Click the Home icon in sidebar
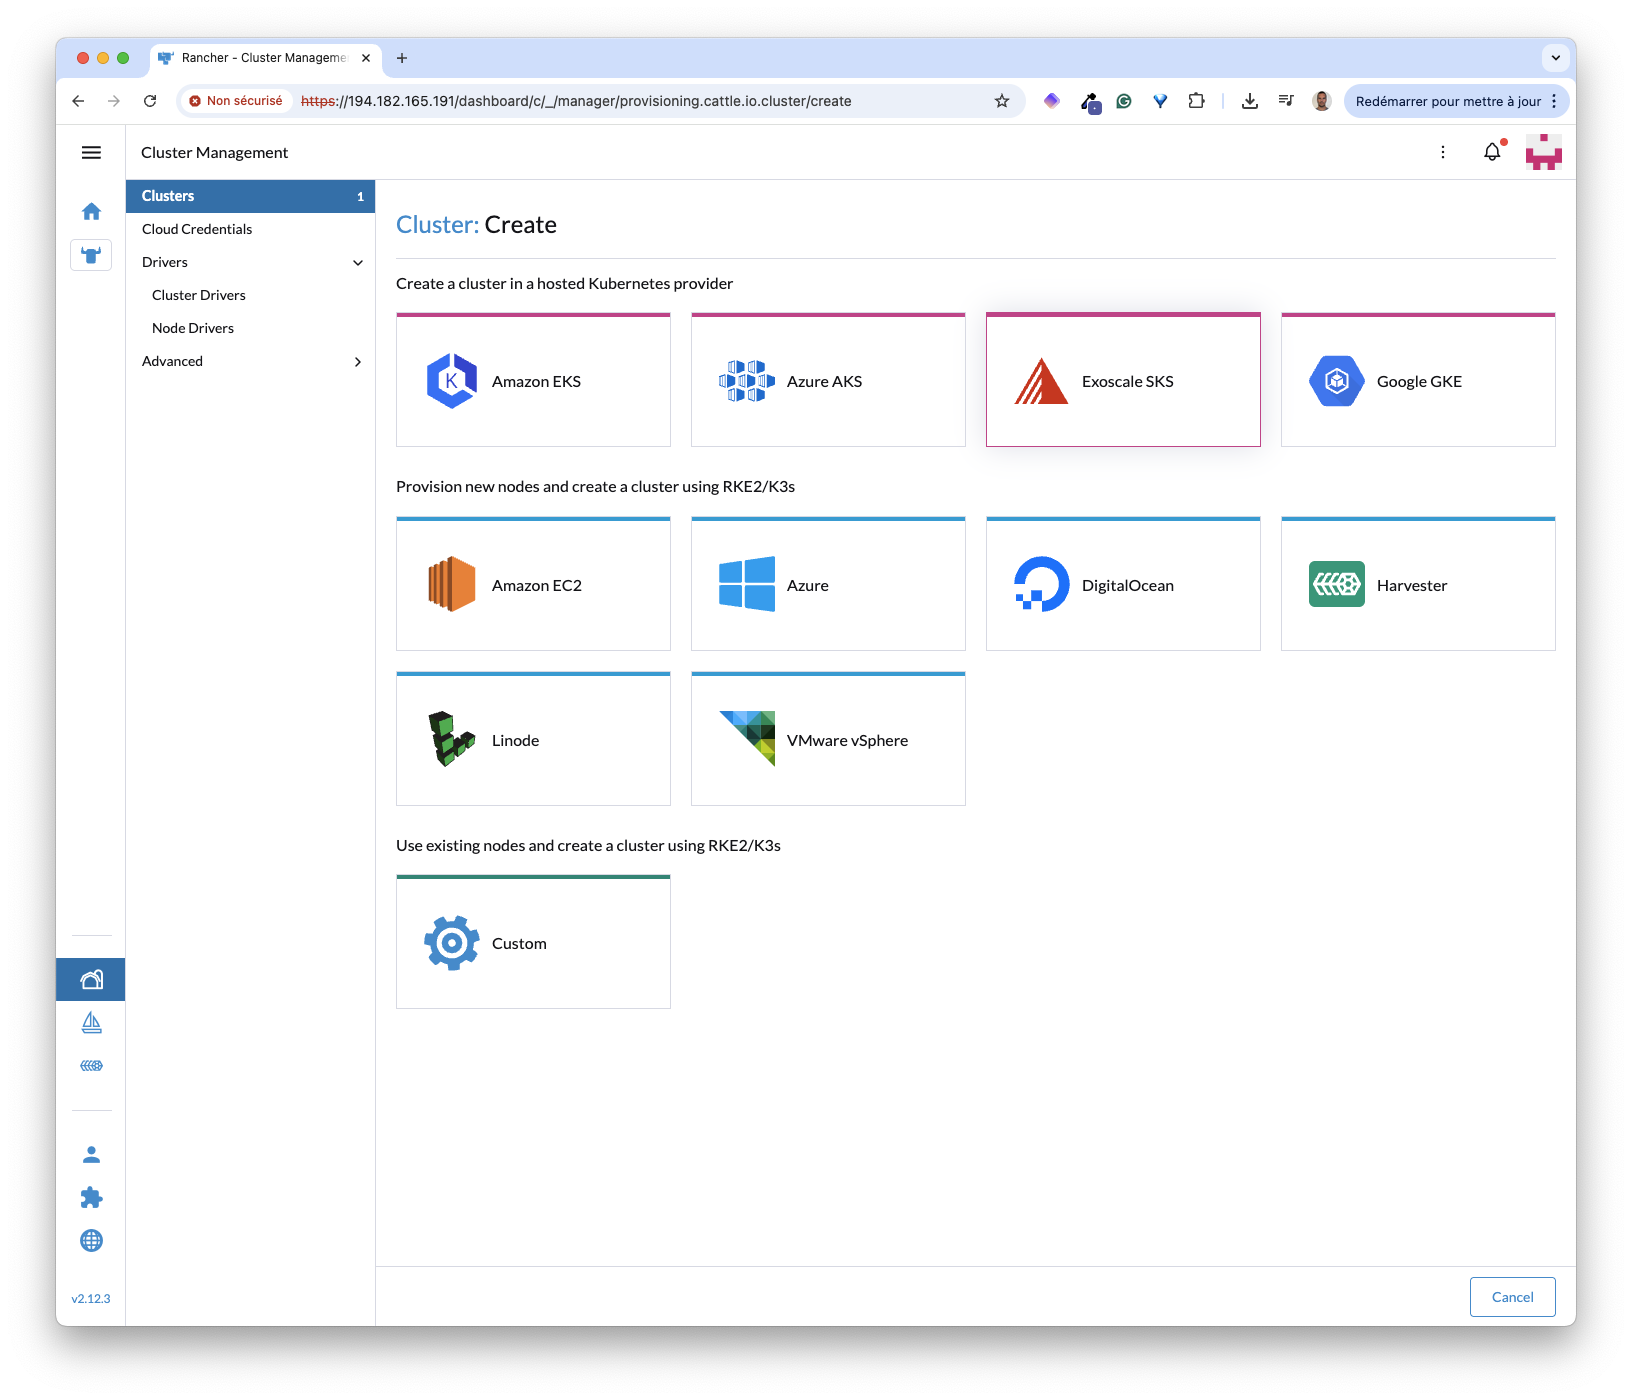Viewport: 1632px width, 1400px height. tap(91, 211)
